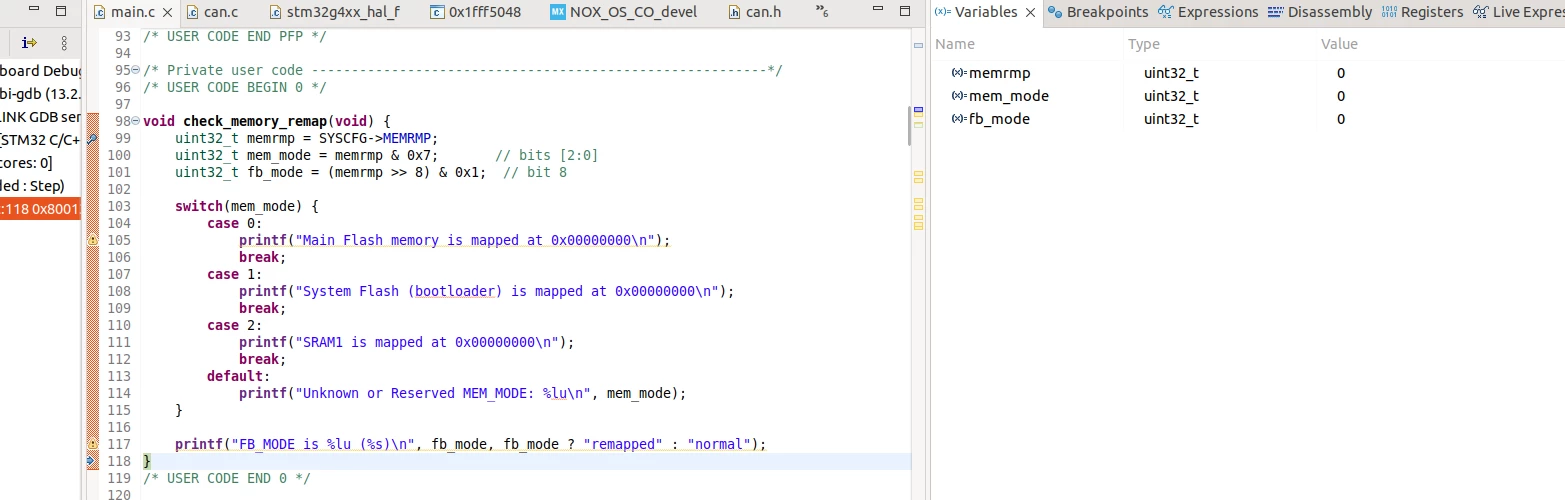Image resolution: width=1565 pixels, height=500 pixels.
Task: Click the bi-gdb (13.2 debug tree entry
Action: coord(40,94)
